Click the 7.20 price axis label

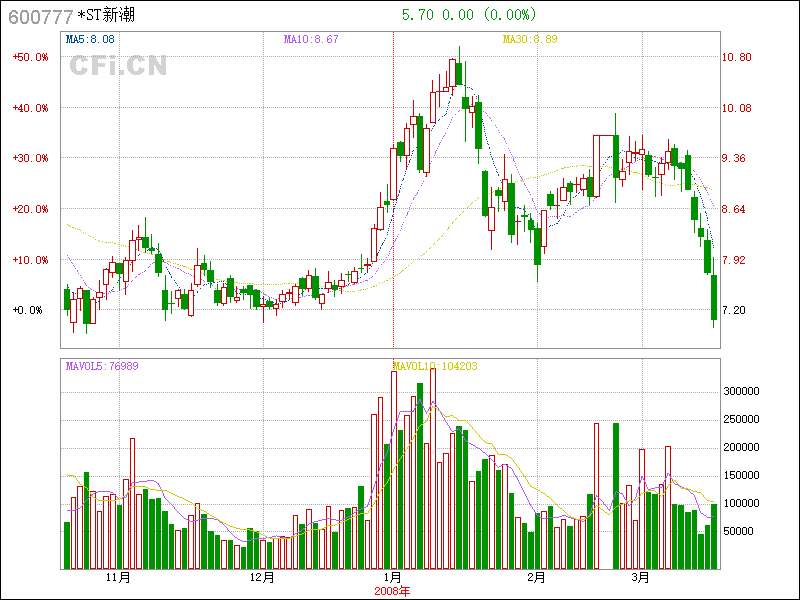[734, 310]
